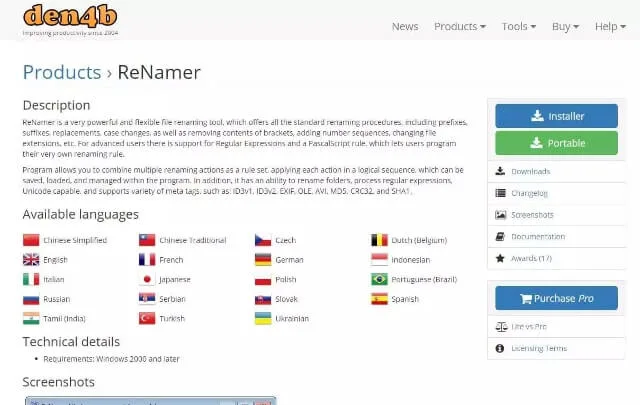
Task: Click the Lite vs Pro scales icon
Action: click(x=501, y=327)
